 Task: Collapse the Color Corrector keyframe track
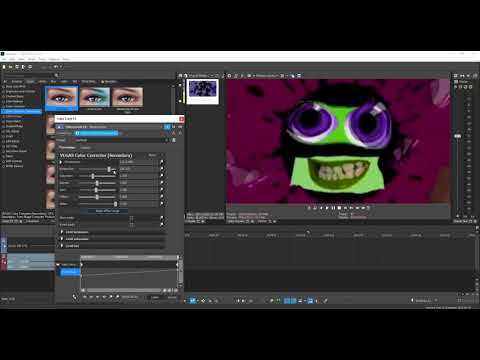(x=58, y=265)
